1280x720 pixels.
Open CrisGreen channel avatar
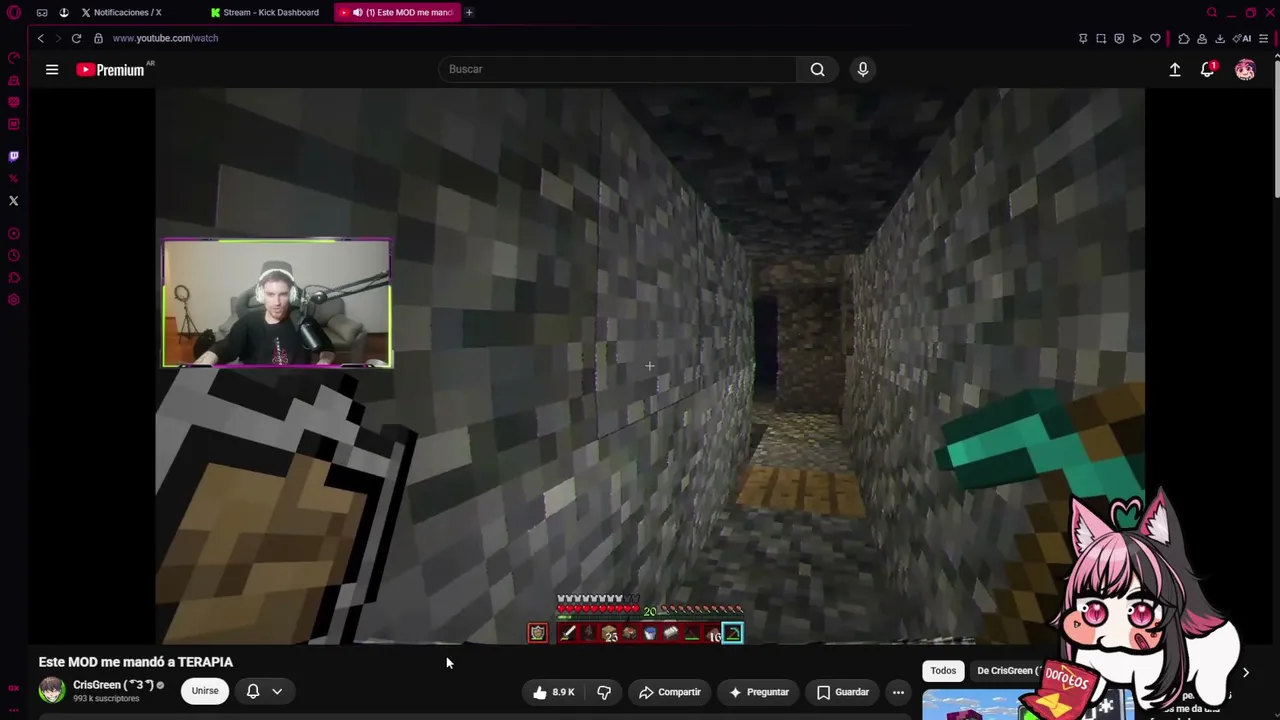pyautogui.click(x=52, y=690)
